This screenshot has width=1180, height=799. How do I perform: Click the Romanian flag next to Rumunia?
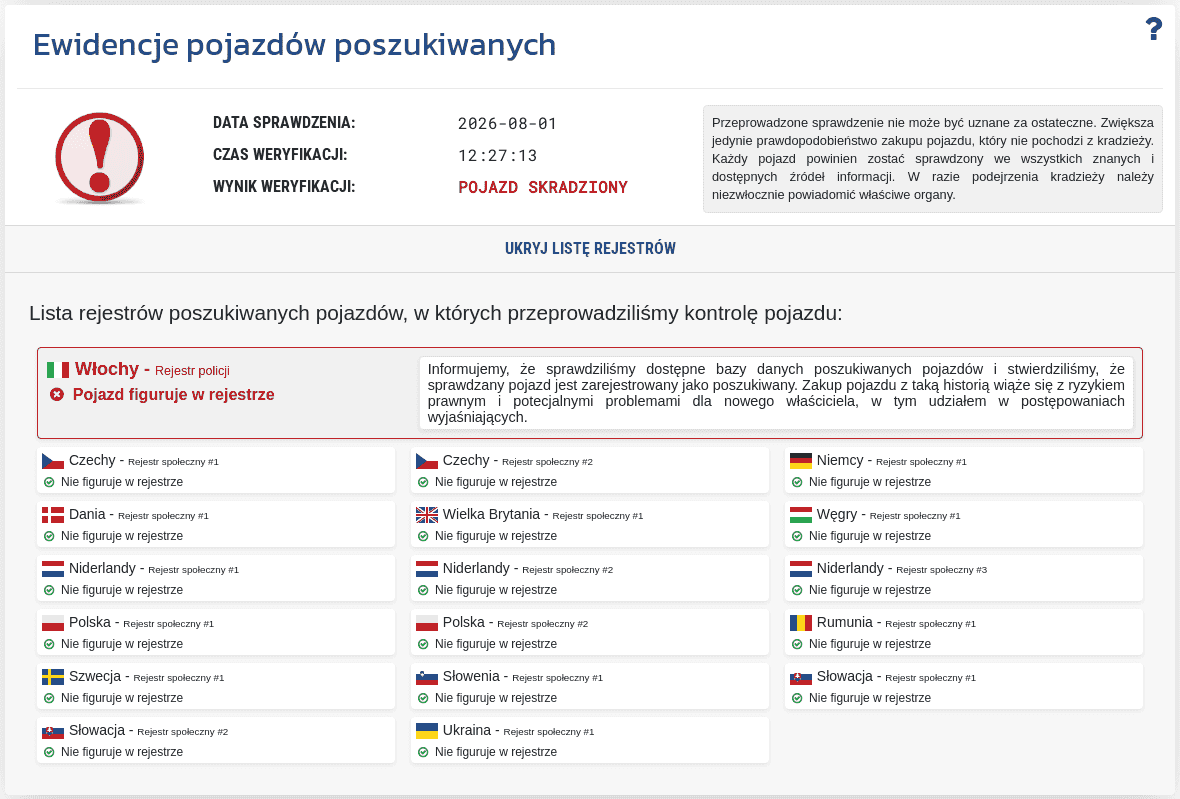click(x=801, y=624)
